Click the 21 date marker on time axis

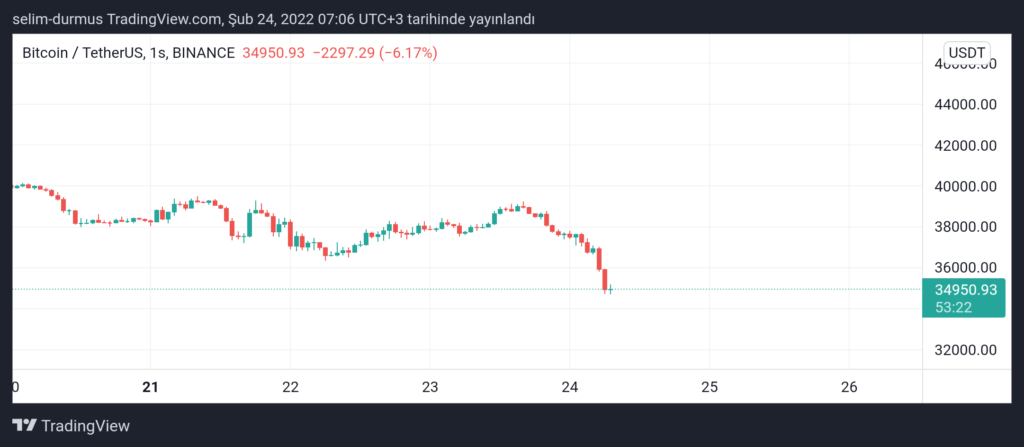(151, 387)
